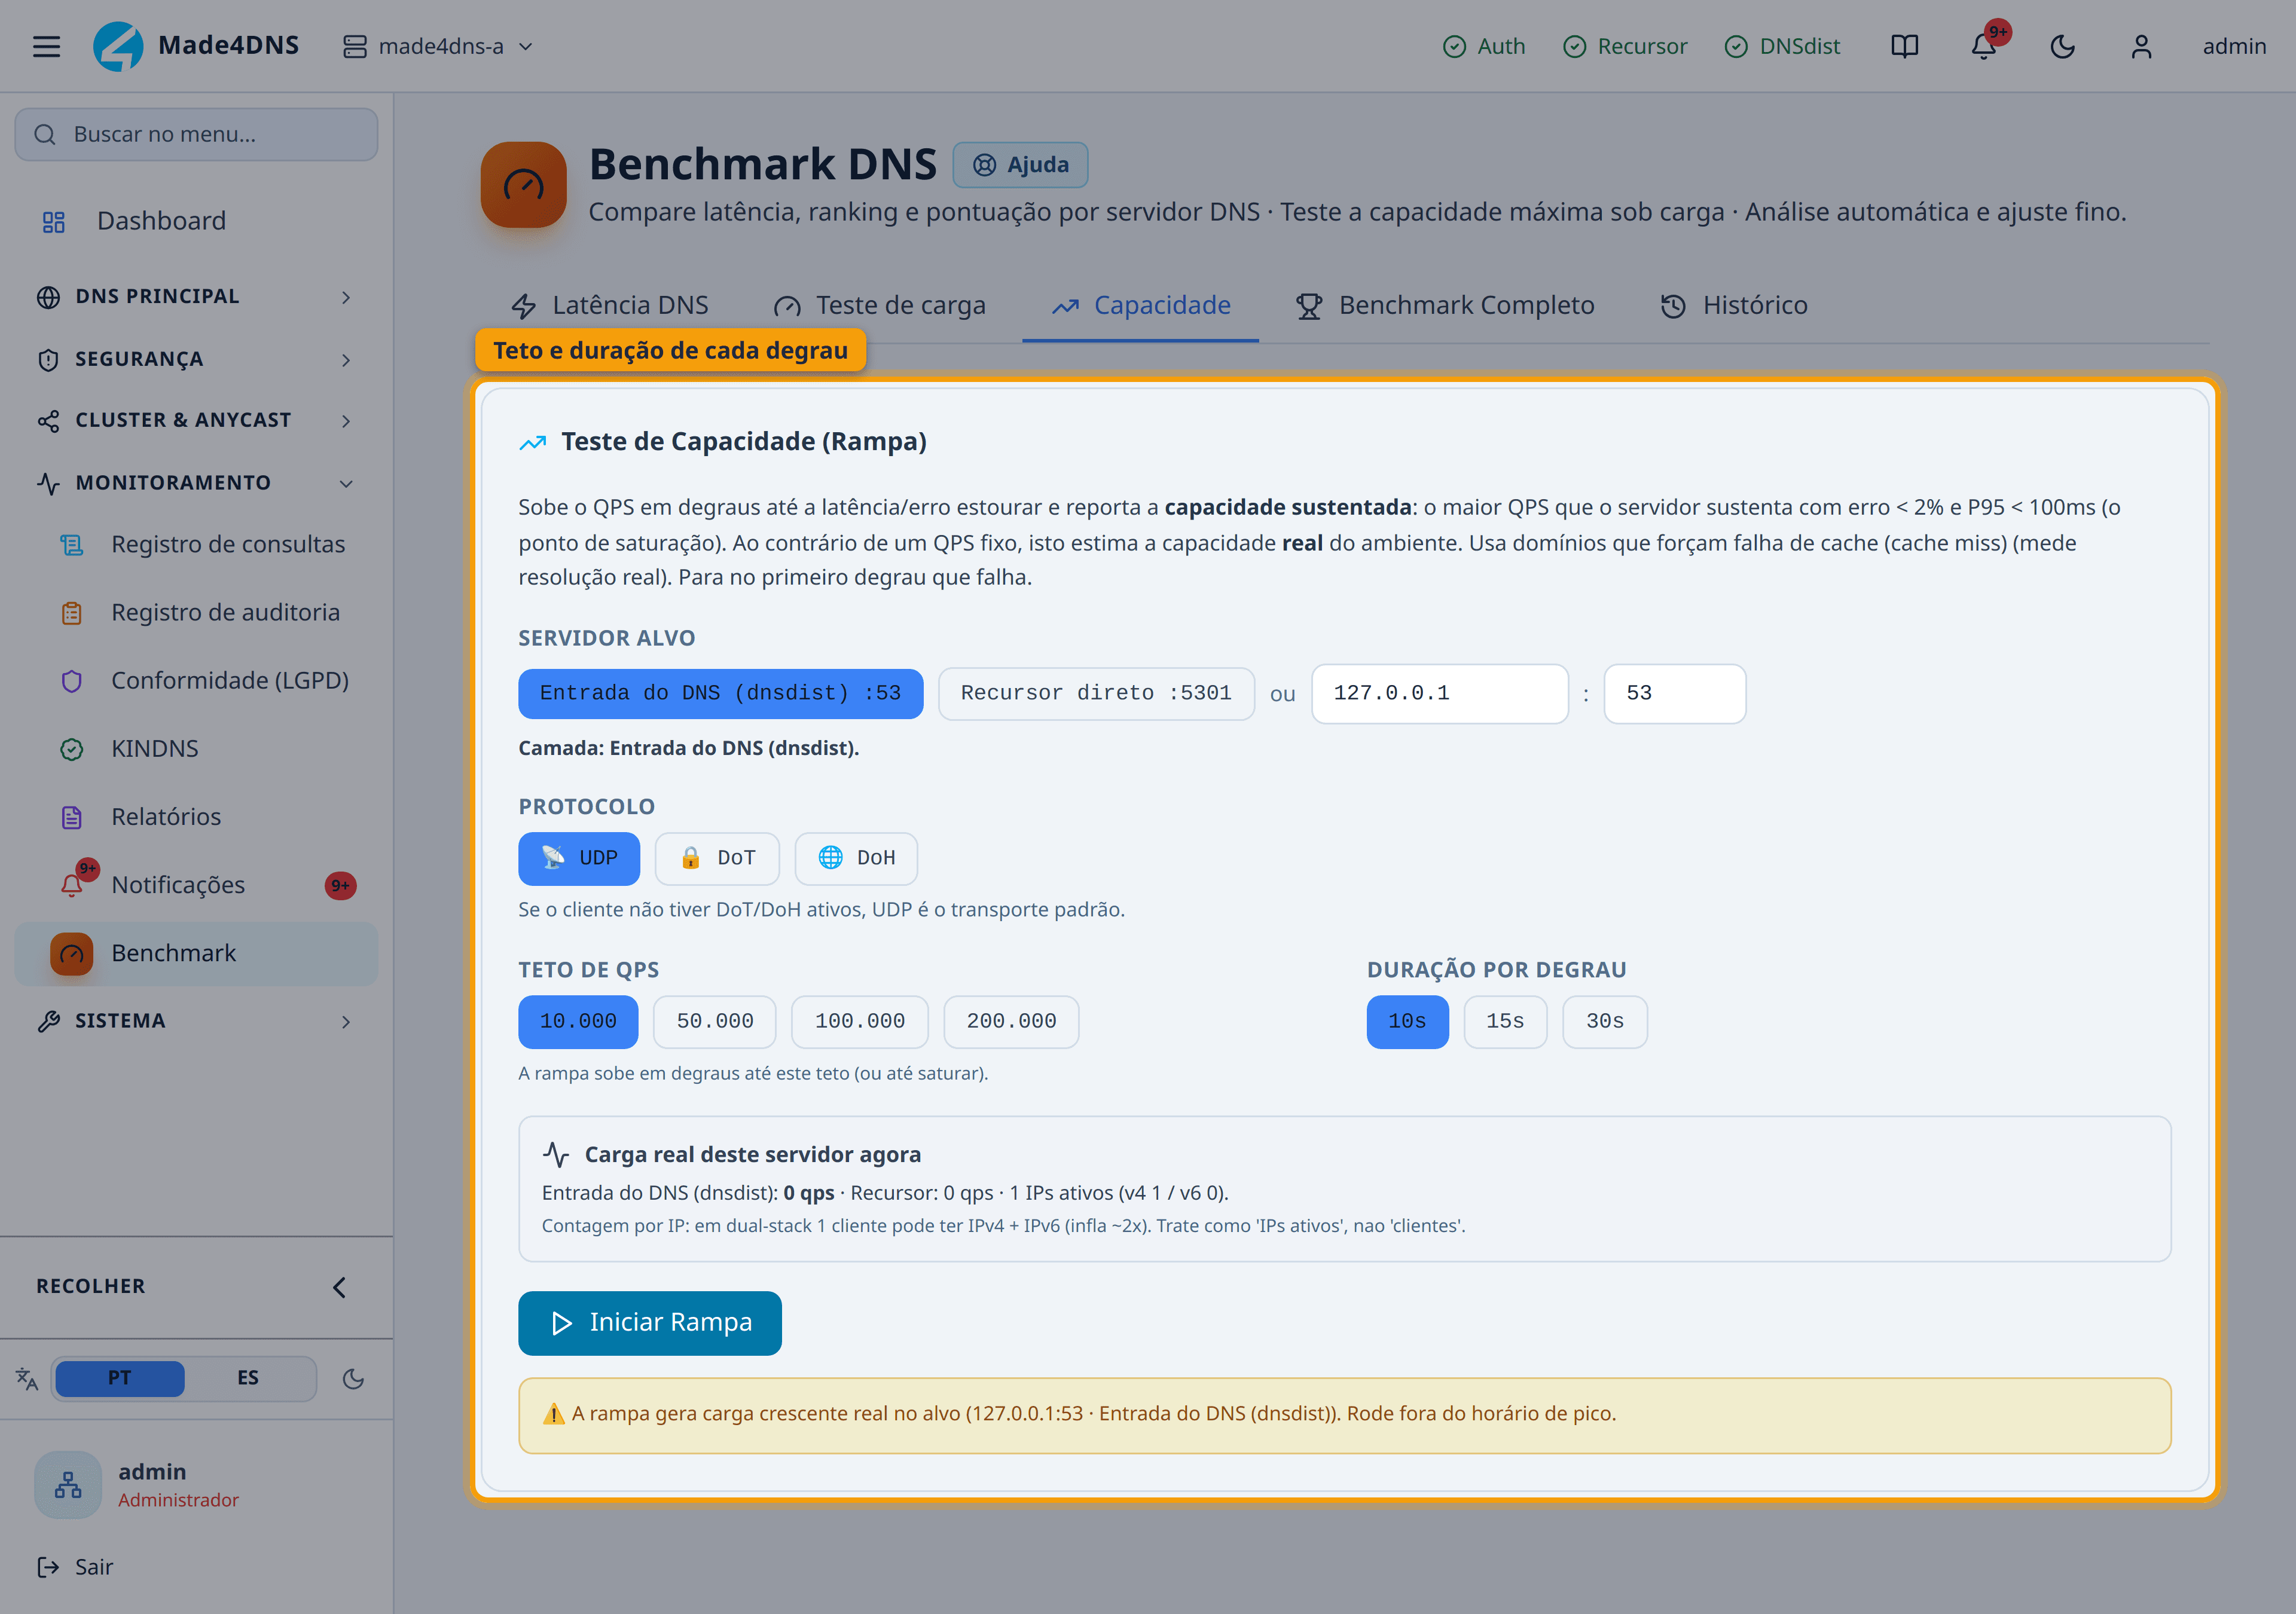Click the Conformidade (LGPD) shield icon
Screen dimensions: 2296x1614
tap(71, 681)
